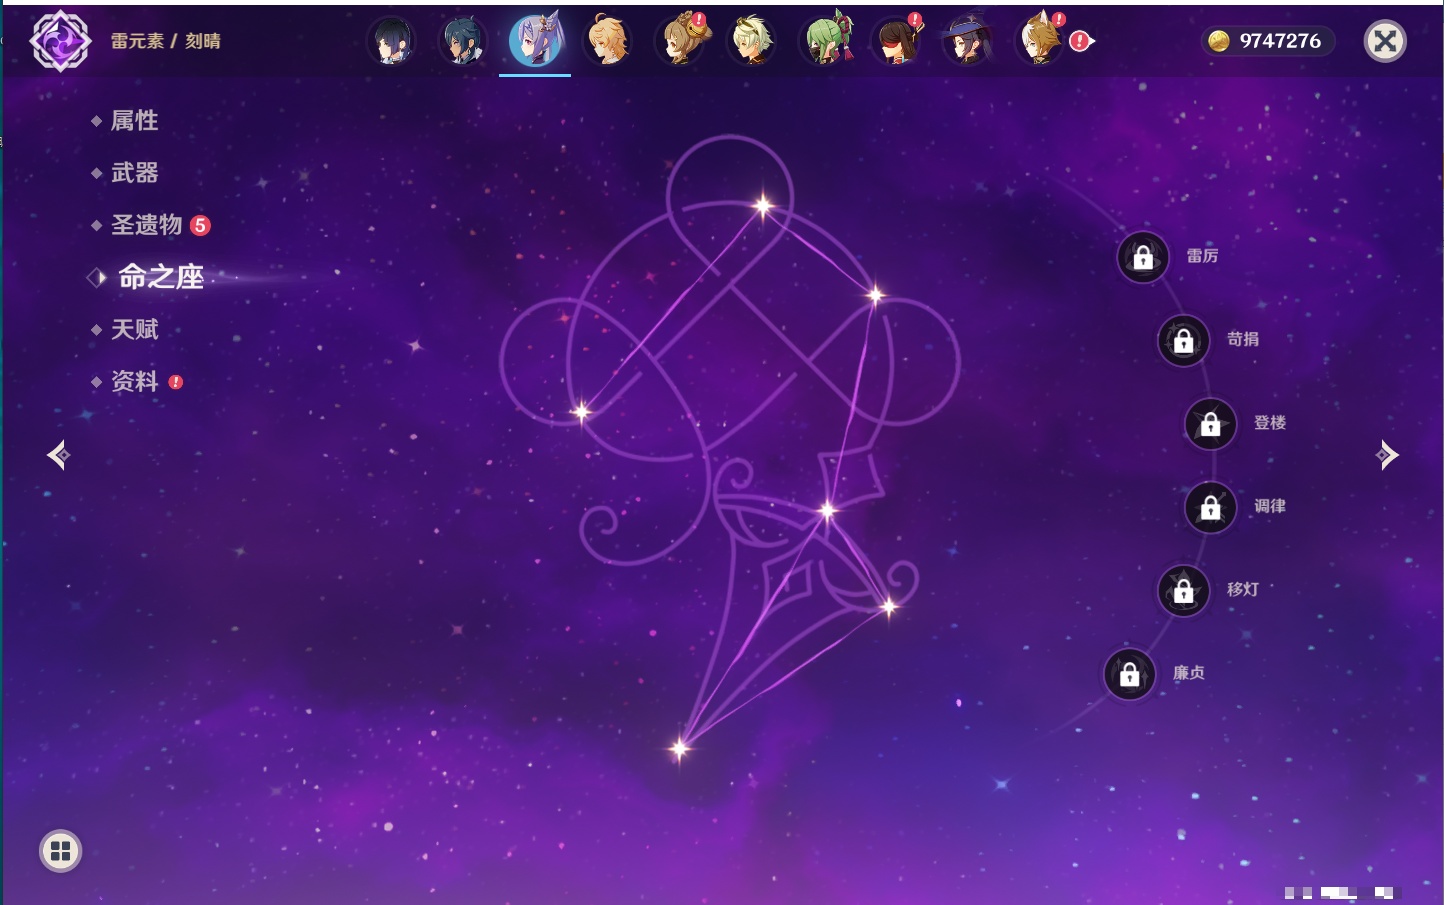The height and width of the screenshot is (905, 1444).
Task: Switch to the 圣遗物 artifacts tab
Action: [x=146, y=225]
